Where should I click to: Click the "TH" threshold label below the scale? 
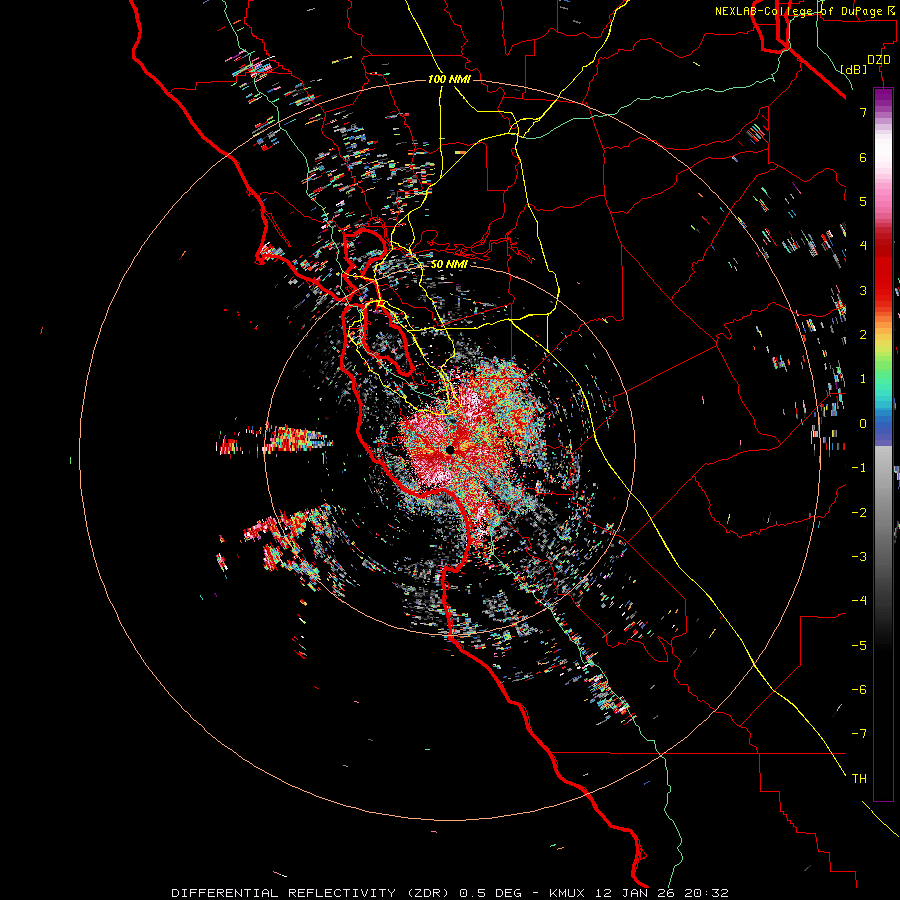coord(859,779)
